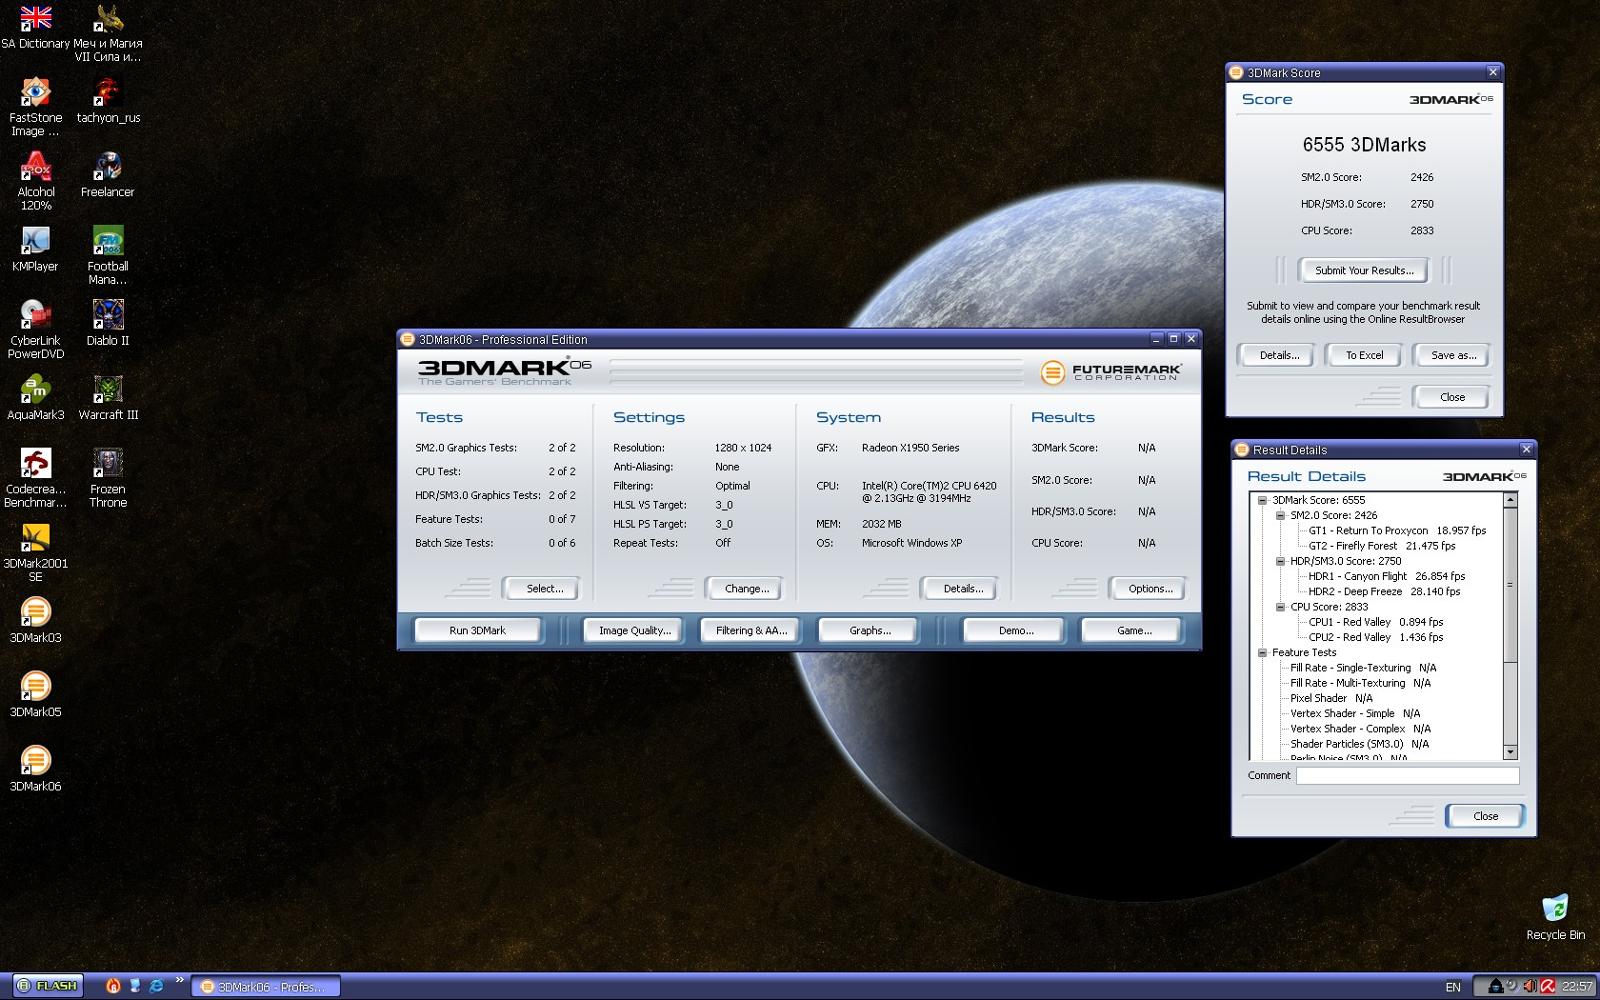Select the Diablo II desktop icon
Image resolution: width=1600 pixels, height=1000 pixels.
click(x=108, y=322)
